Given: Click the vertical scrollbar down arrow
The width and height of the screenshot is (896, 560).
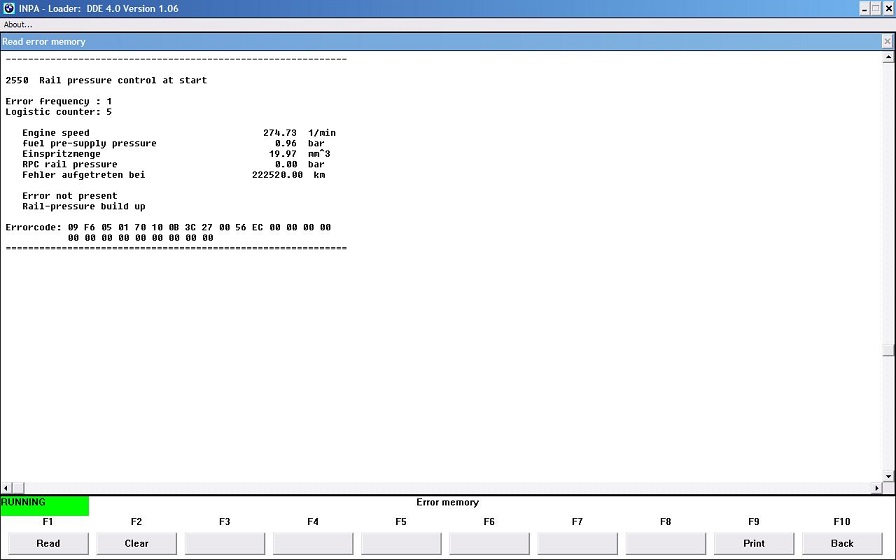Looking at the screenshot, I should pyautogui.click(x=888, y=477).
